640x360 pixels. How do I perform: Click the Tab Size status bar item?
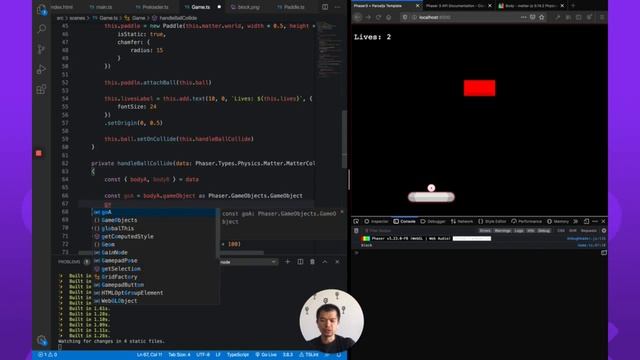click(x=179, y=355)
